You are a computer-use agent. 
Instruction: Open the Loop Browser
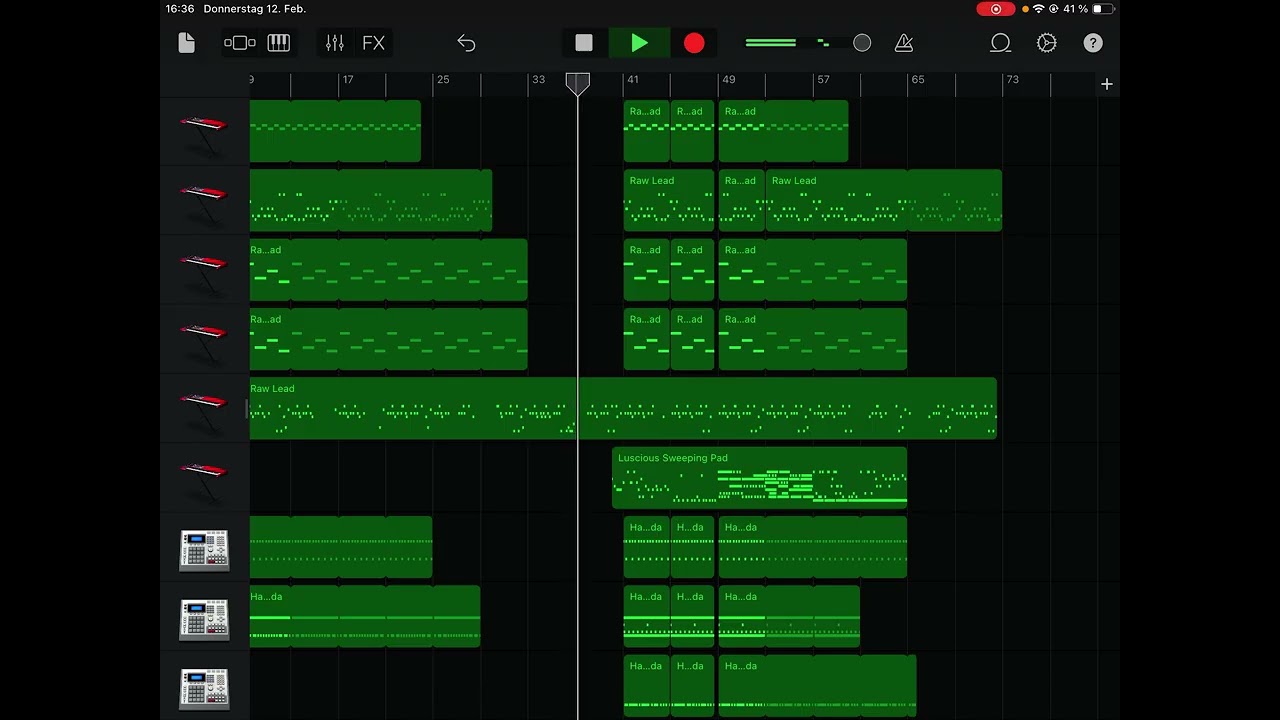1000,43
